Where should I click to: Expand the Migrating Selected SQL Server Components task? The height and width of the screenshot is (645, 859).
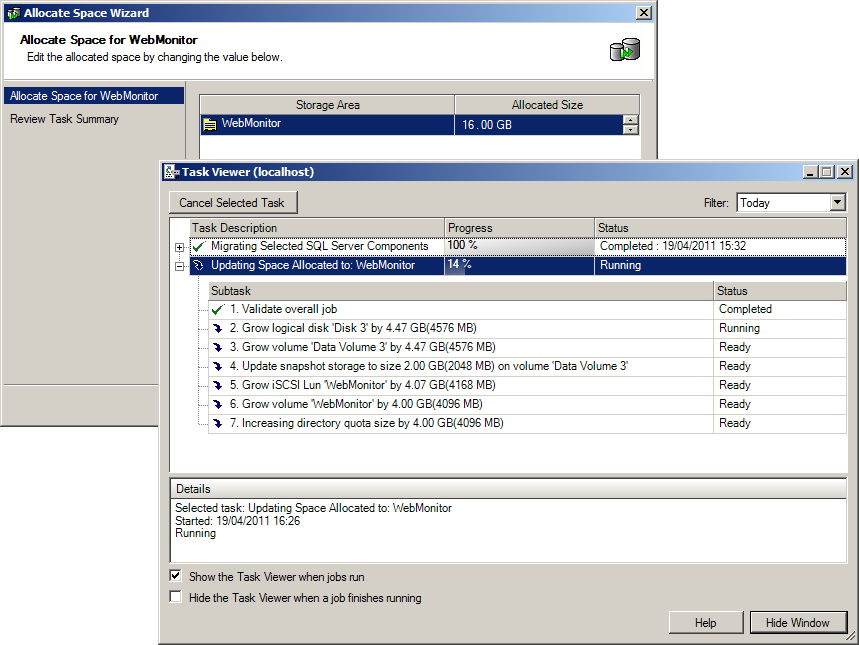tap(179, 248)
